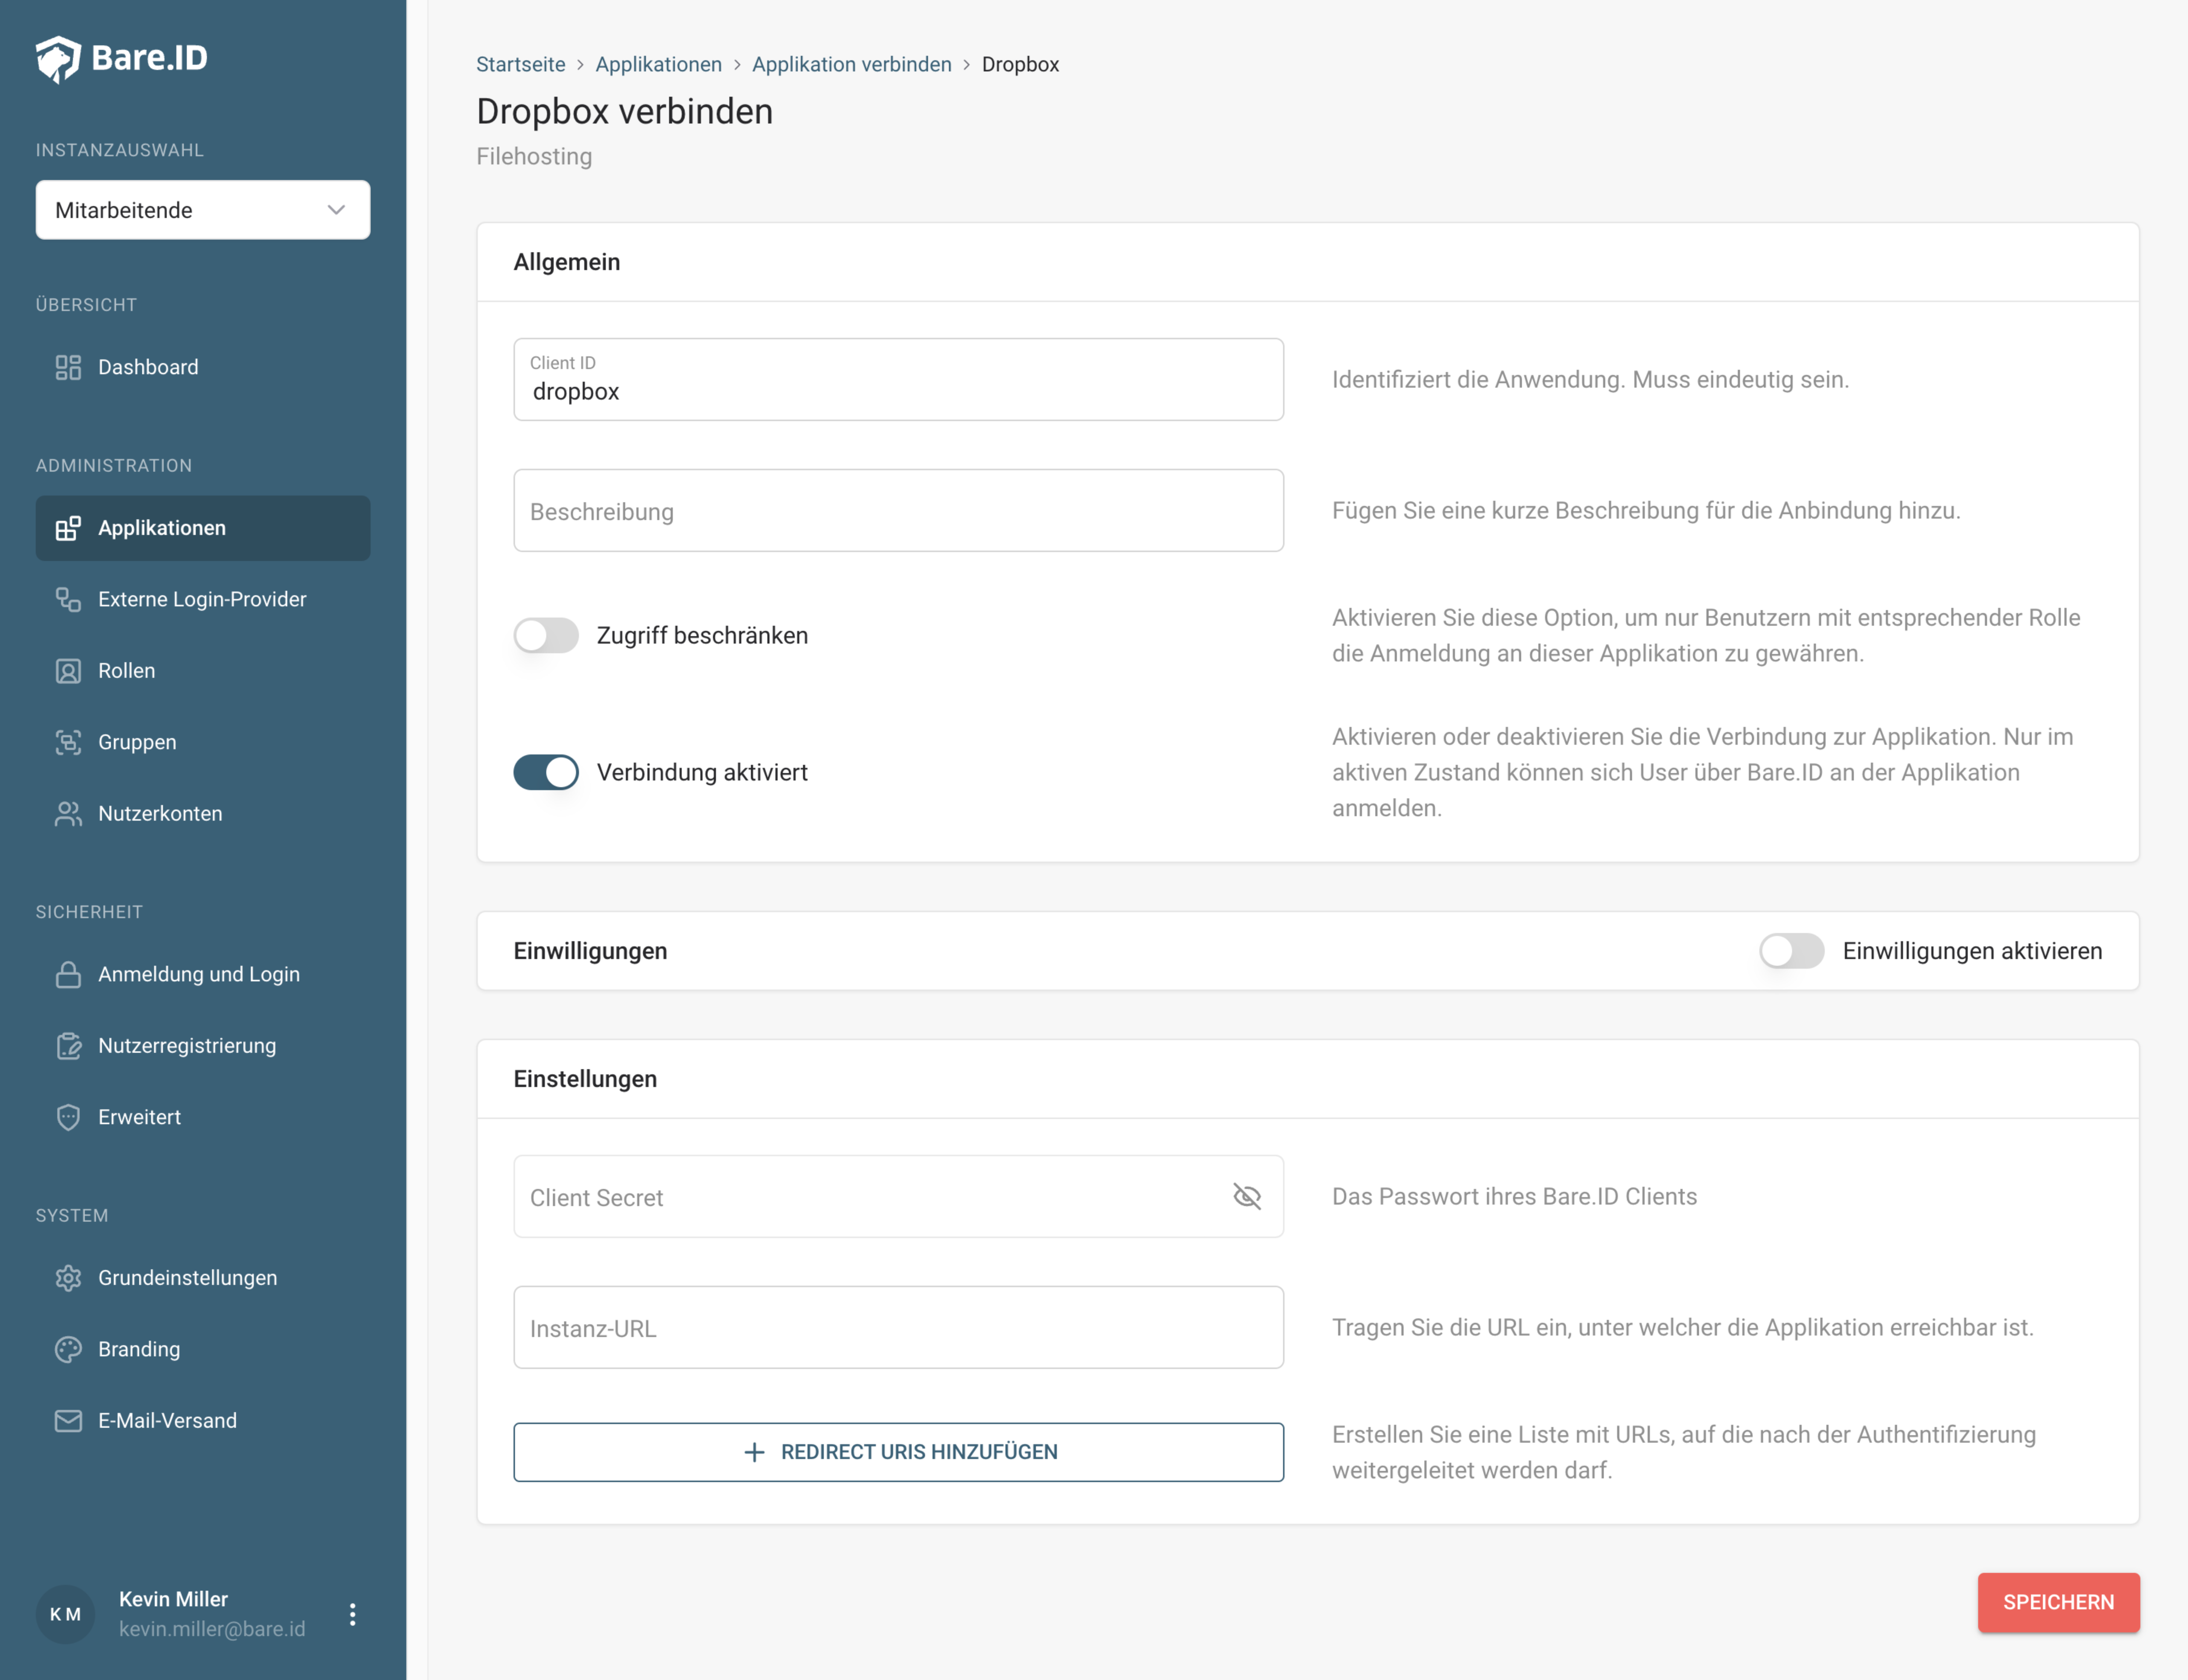Screen dimensions: 2188x1680
Task: Click the E-Mail-Versand envelope icon
Action: pos(68,1421)
